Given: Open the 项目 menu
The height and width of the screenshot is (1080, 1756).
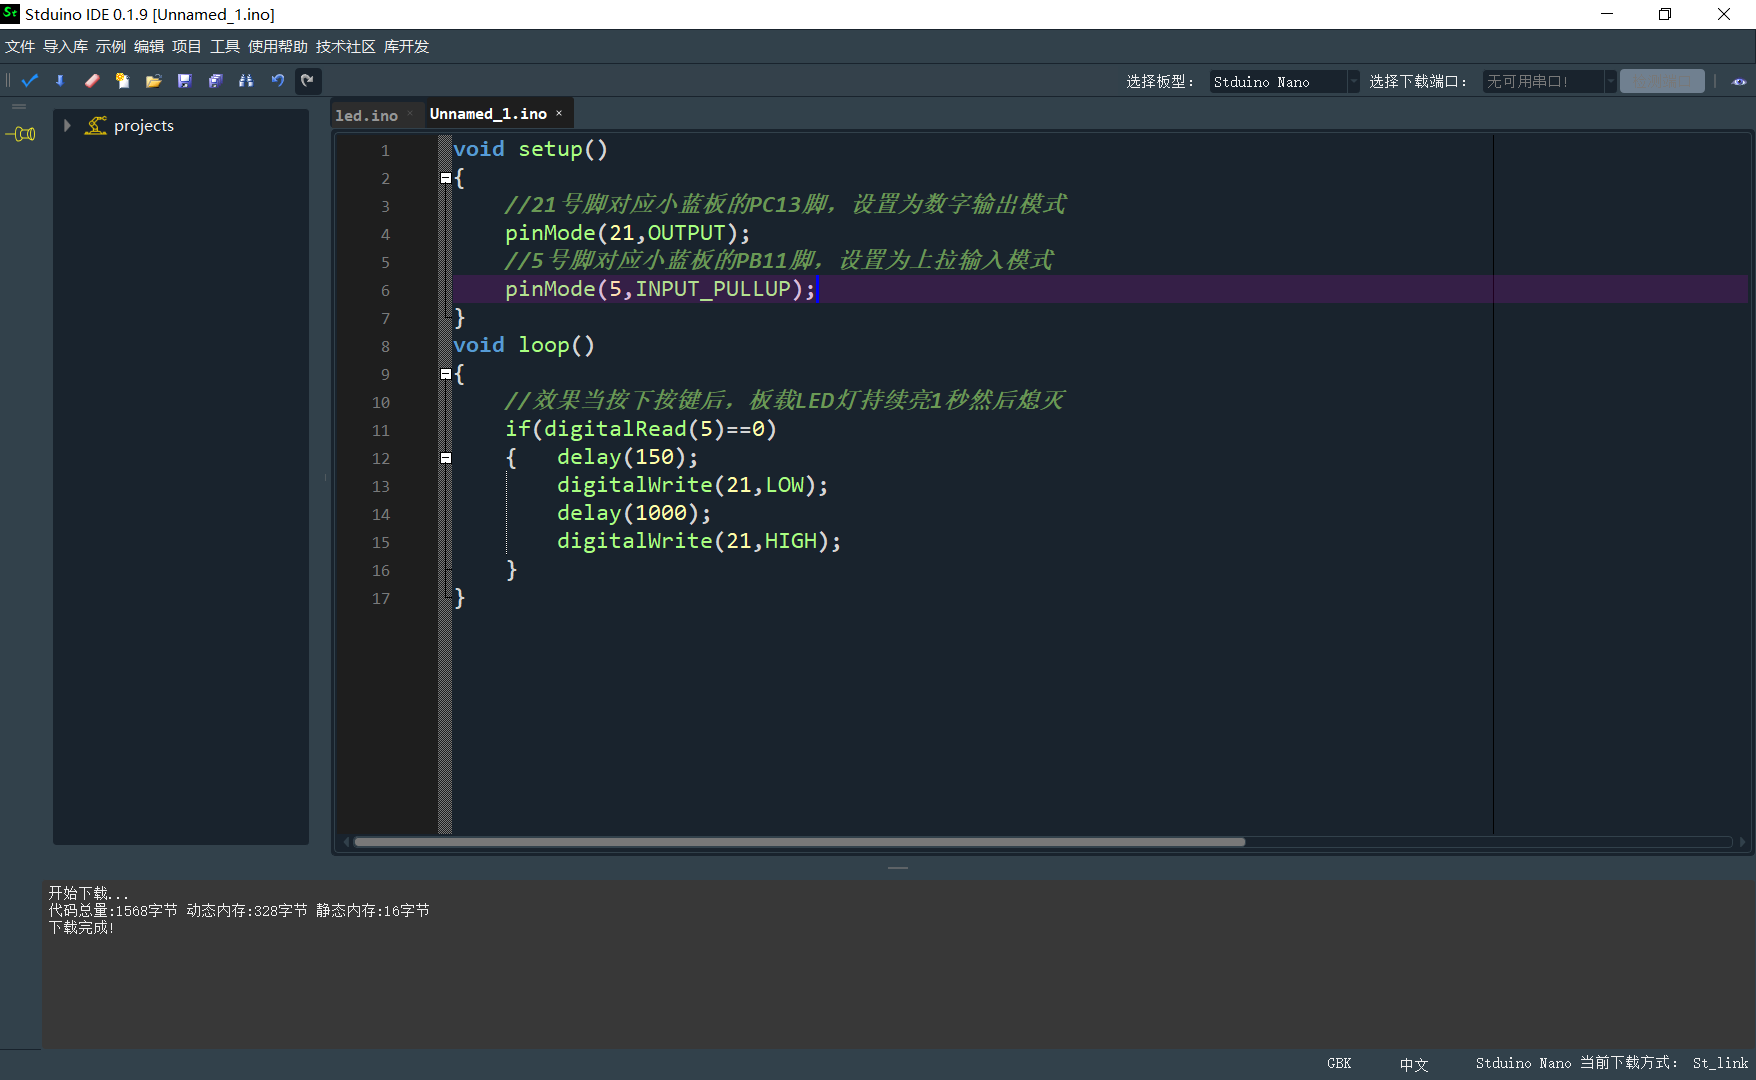Looking at the screenshot, I should tap(187, 47).
